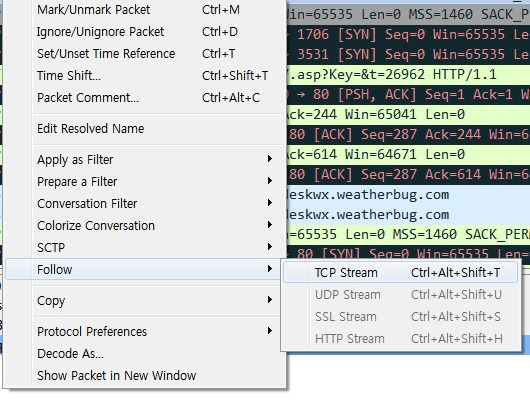Select packet row 1706 [SYN] Seq=0

(x=408, y=34)
